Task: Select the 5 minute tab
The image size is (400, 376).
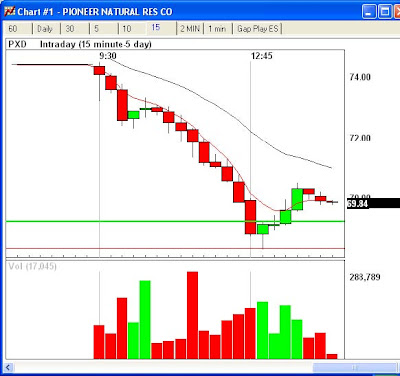Action: [x=104, y=29]
